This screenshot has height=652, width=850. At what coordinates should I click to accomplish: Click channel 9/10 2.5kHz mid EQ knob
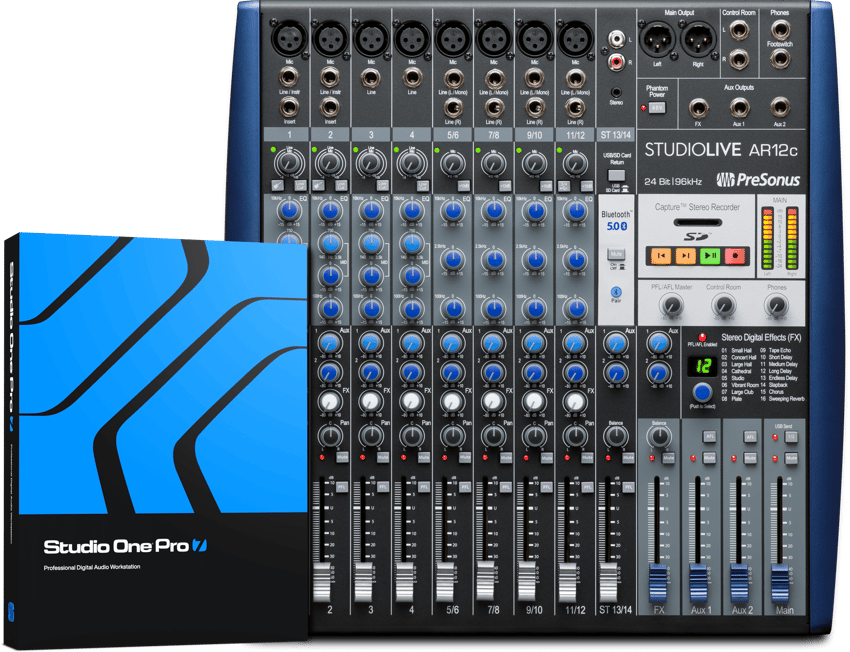coord(535,260)
